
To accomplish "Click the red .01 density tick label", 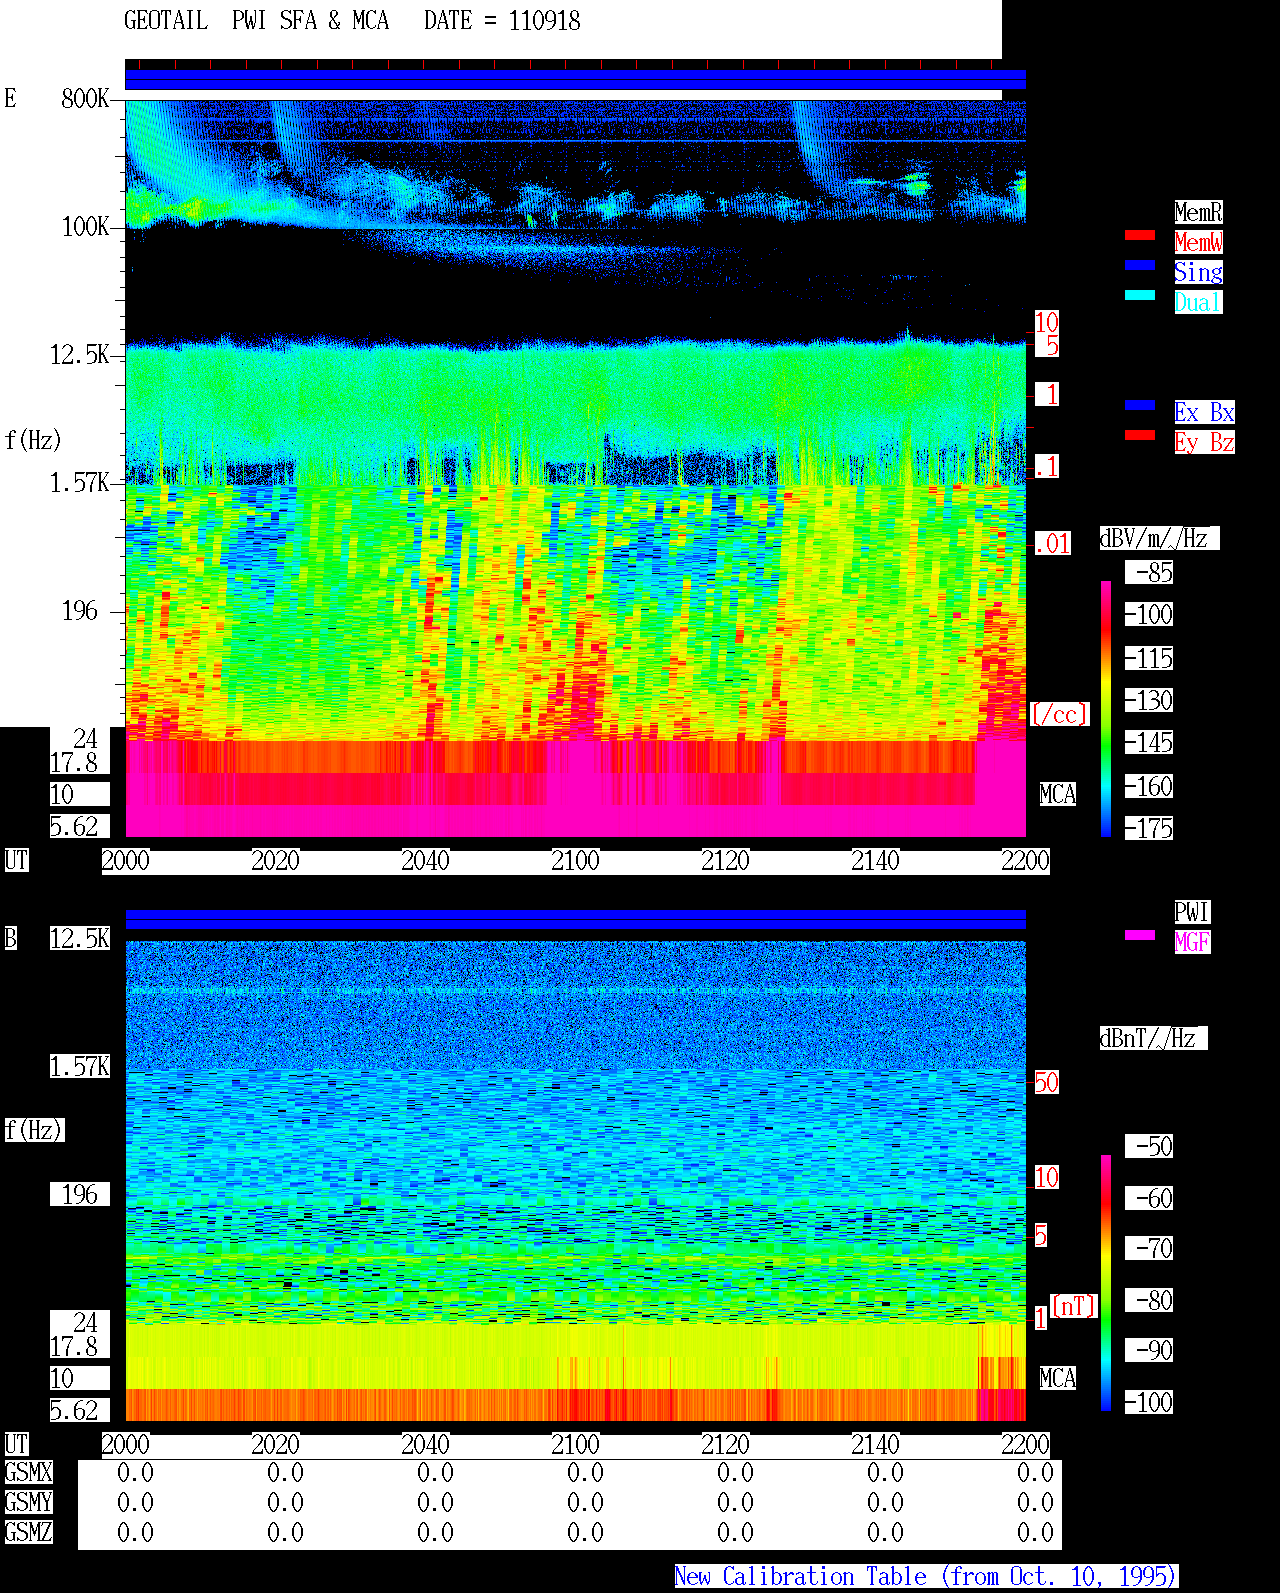I will click(x=1053, y=543).
